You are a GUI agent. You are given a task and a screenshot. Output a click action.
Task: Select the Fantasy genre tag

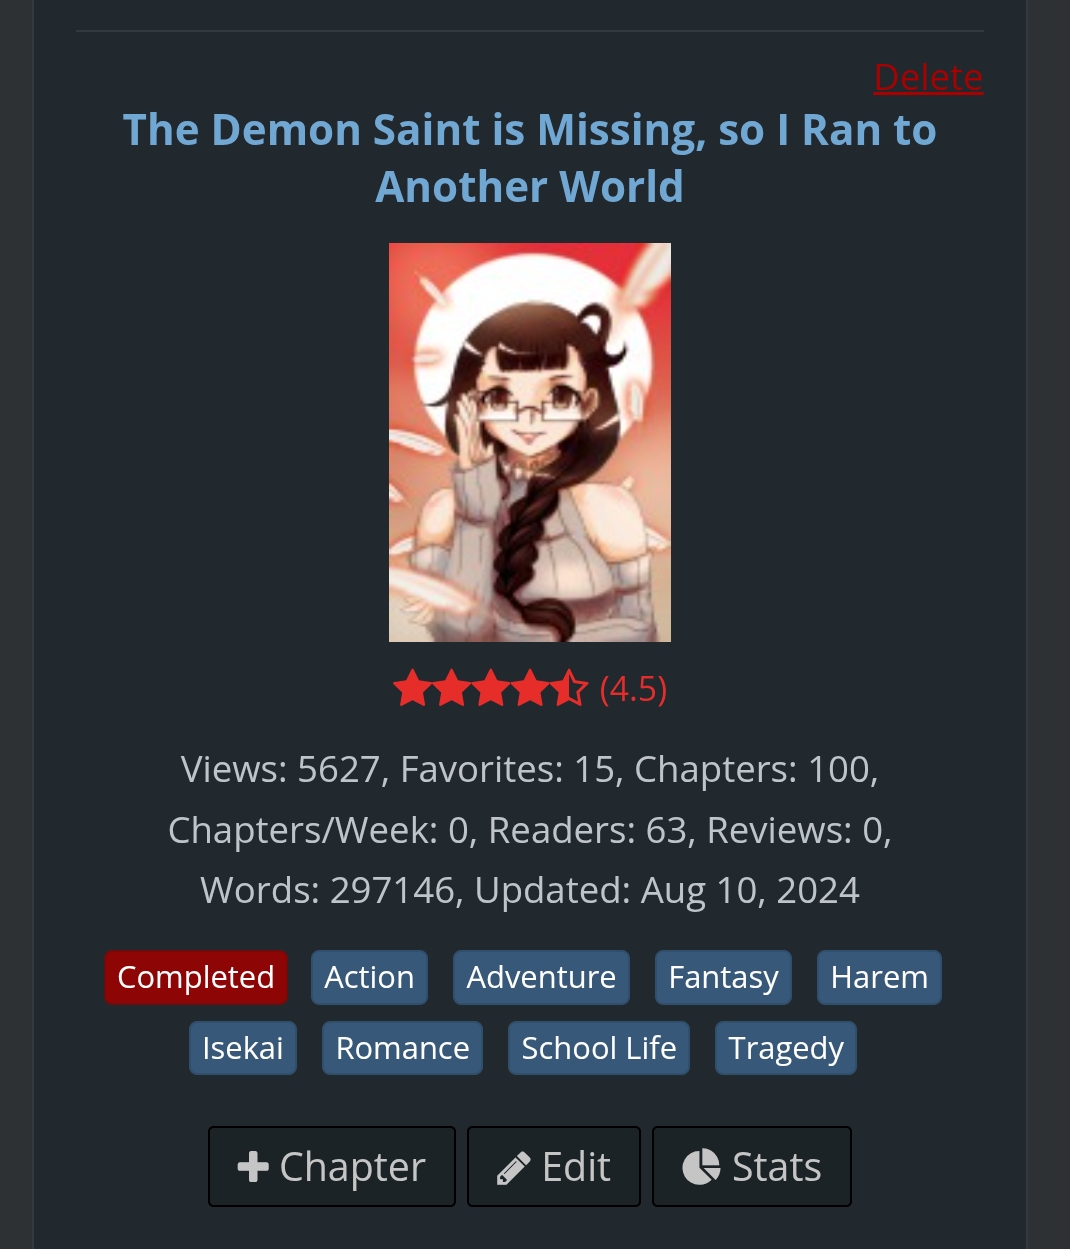(723, 977)
